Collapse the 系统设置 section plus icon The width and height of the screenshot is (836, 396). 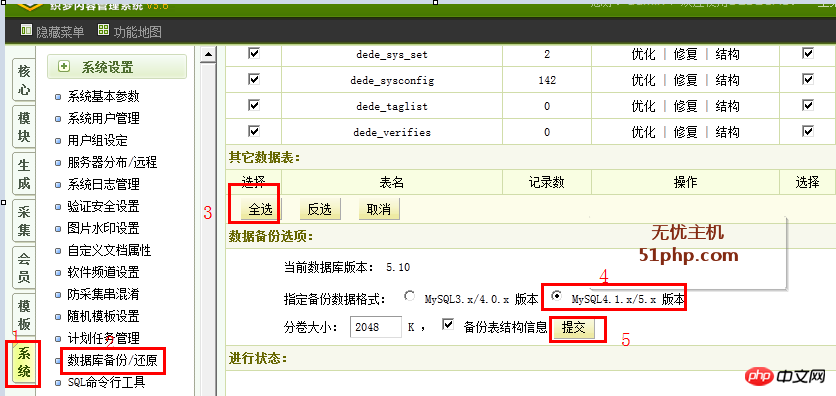click(64, 67)
